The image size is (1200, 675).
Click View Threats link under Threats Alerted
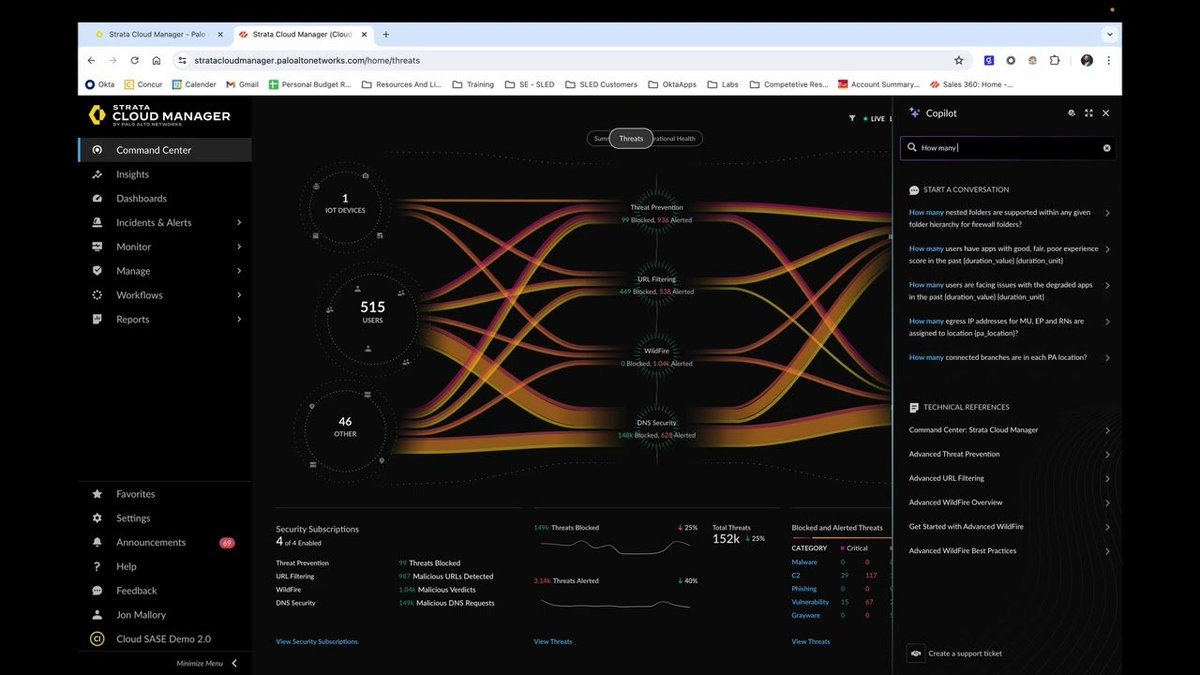(x=553, y=641)
